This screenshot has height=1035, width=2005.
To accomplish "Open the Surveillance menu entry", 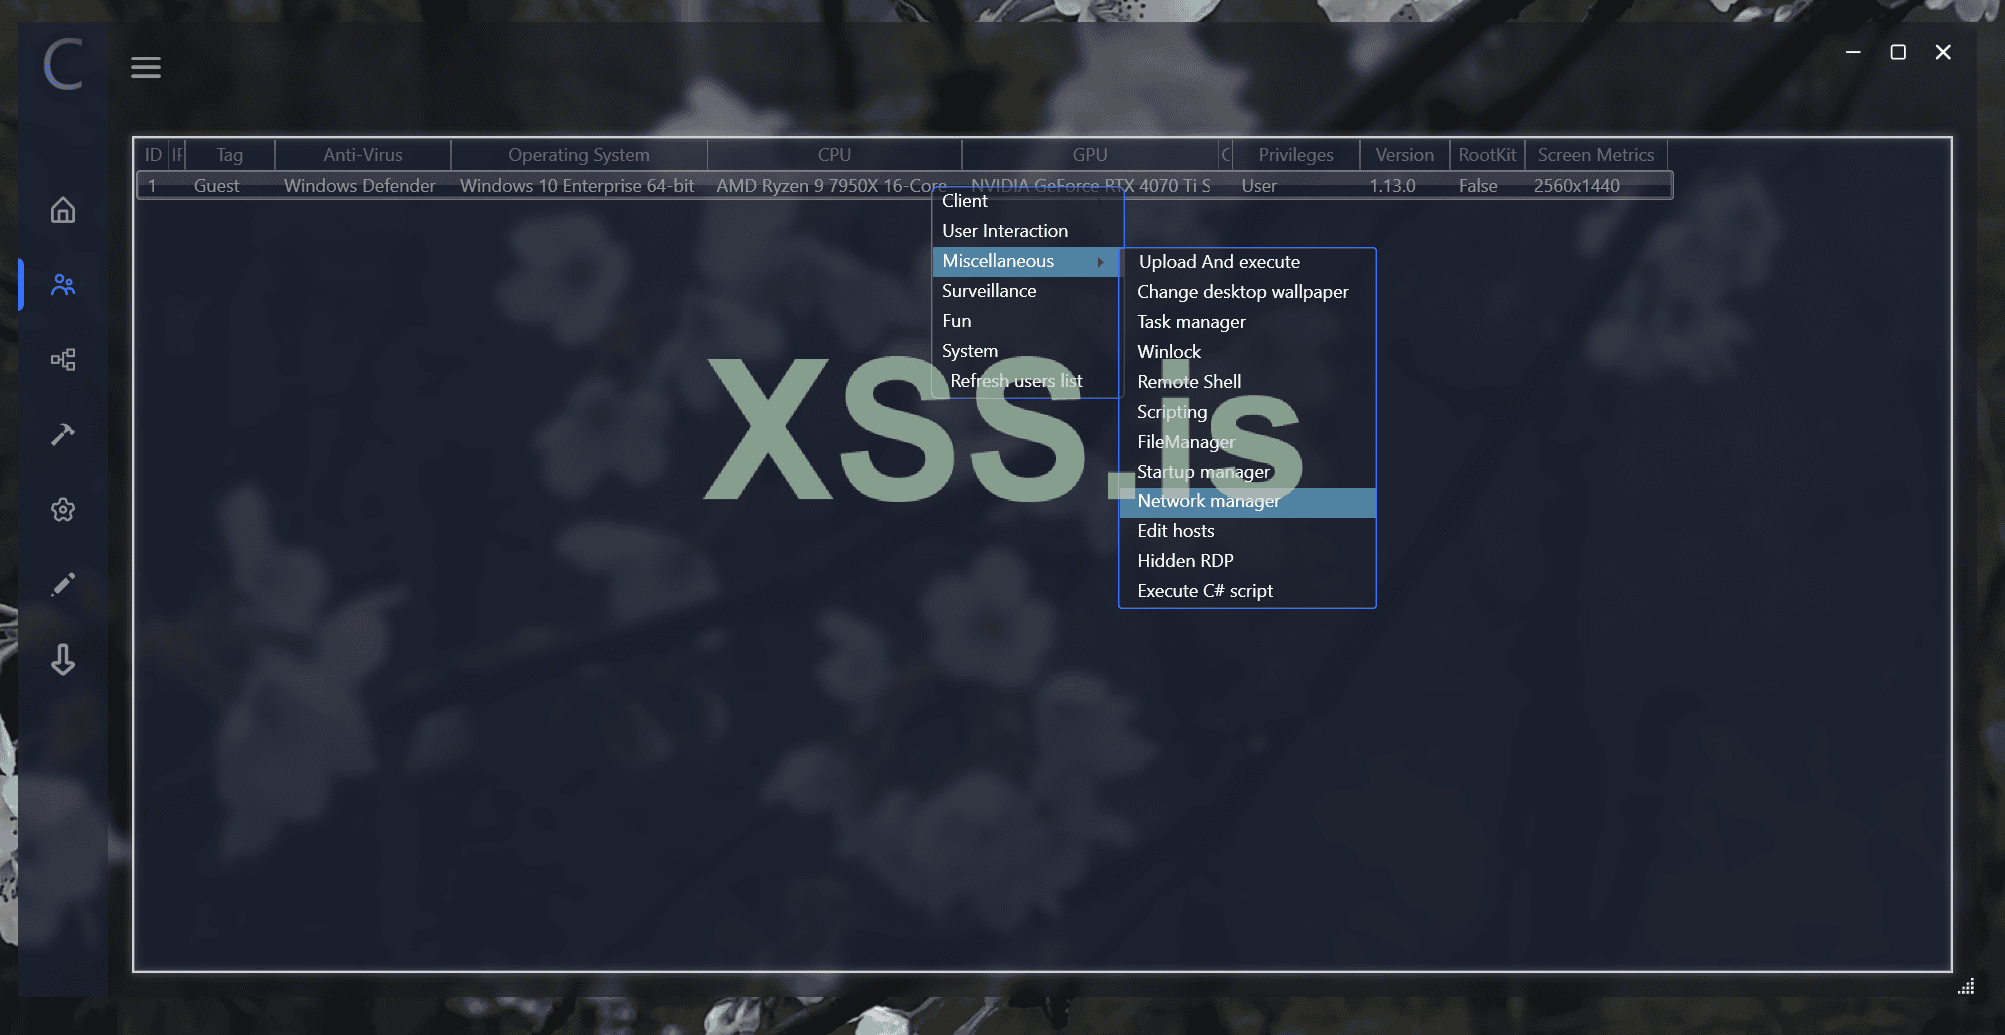I will click(1027, 291).
